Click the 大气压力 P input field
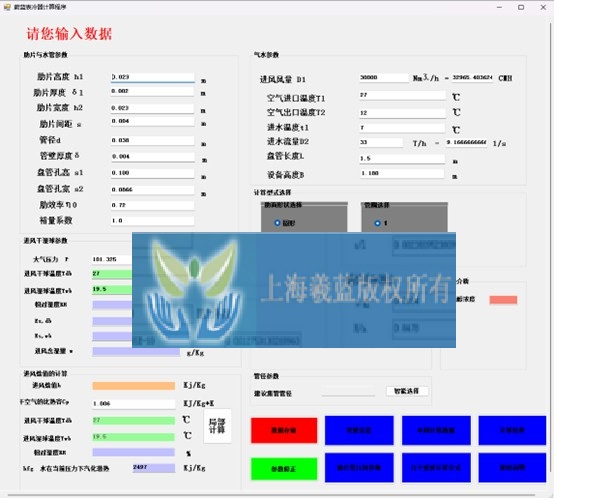Screen dimensions: 610x498 112,260
